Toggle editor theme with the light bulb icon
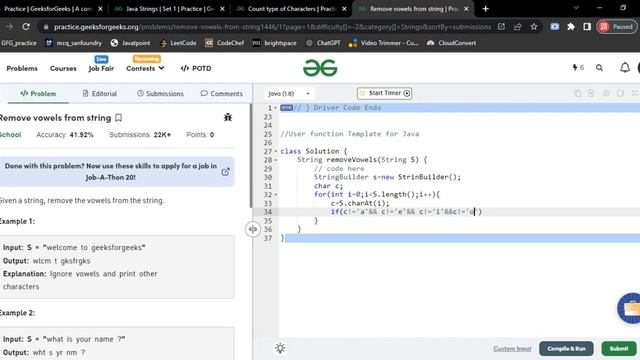The width and height of the screenshot is (640, 360). point(280,348)
